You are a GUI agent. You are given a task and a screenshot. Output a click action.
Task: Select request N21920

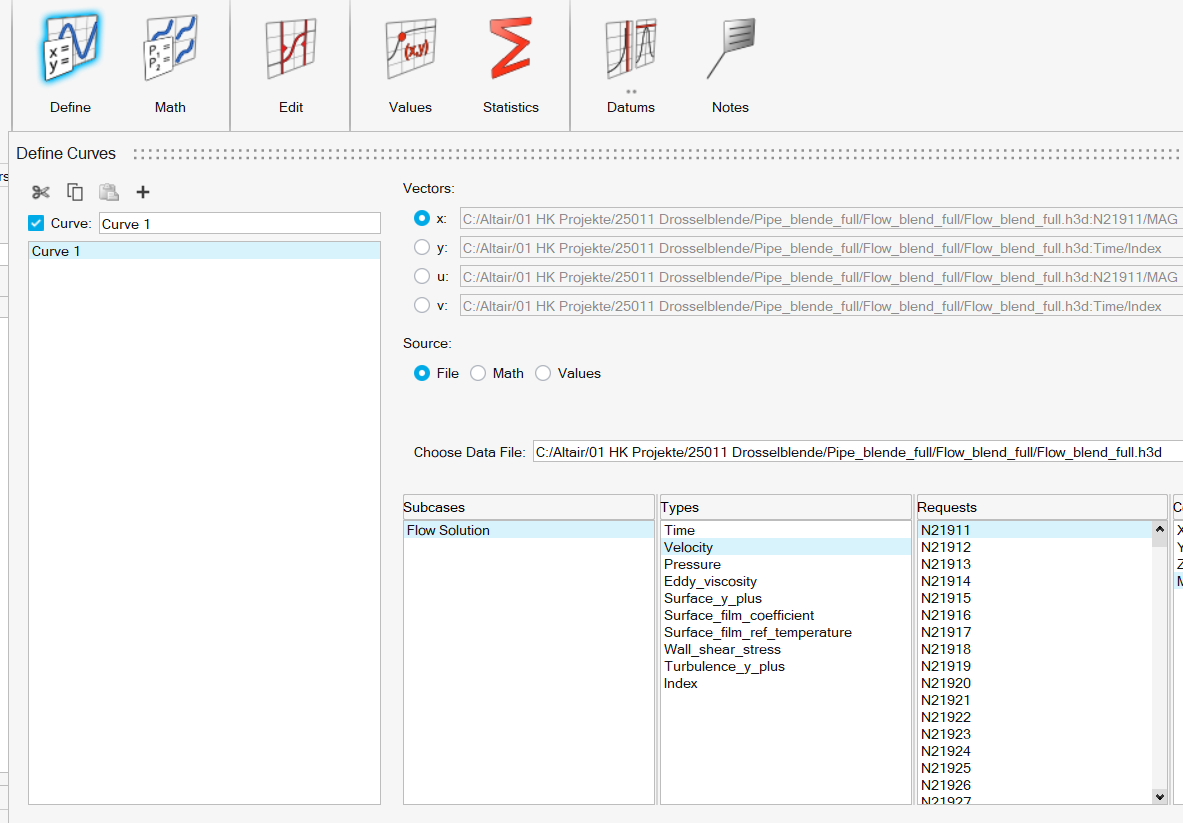pyautogui.click(x=1035, y=683)
